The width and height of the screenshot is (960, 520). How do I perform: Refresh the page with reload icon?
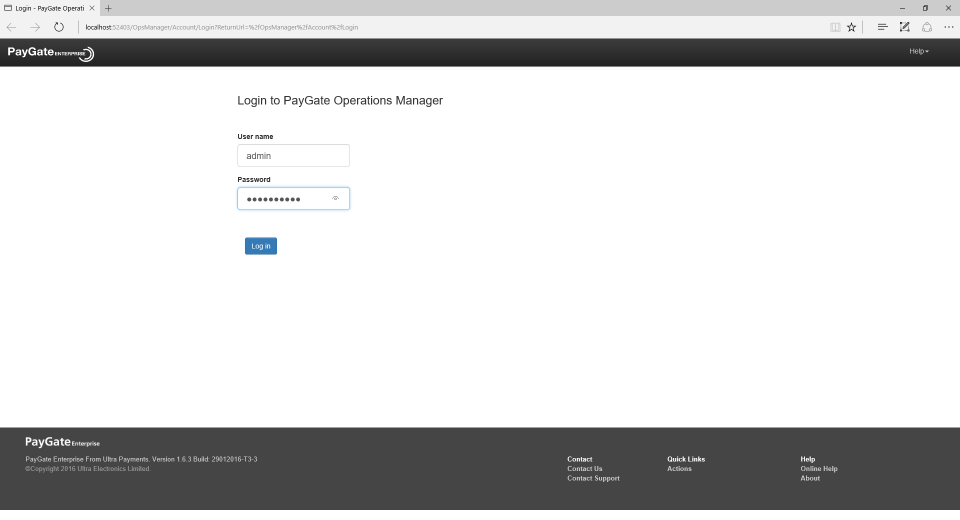point(59,27)
